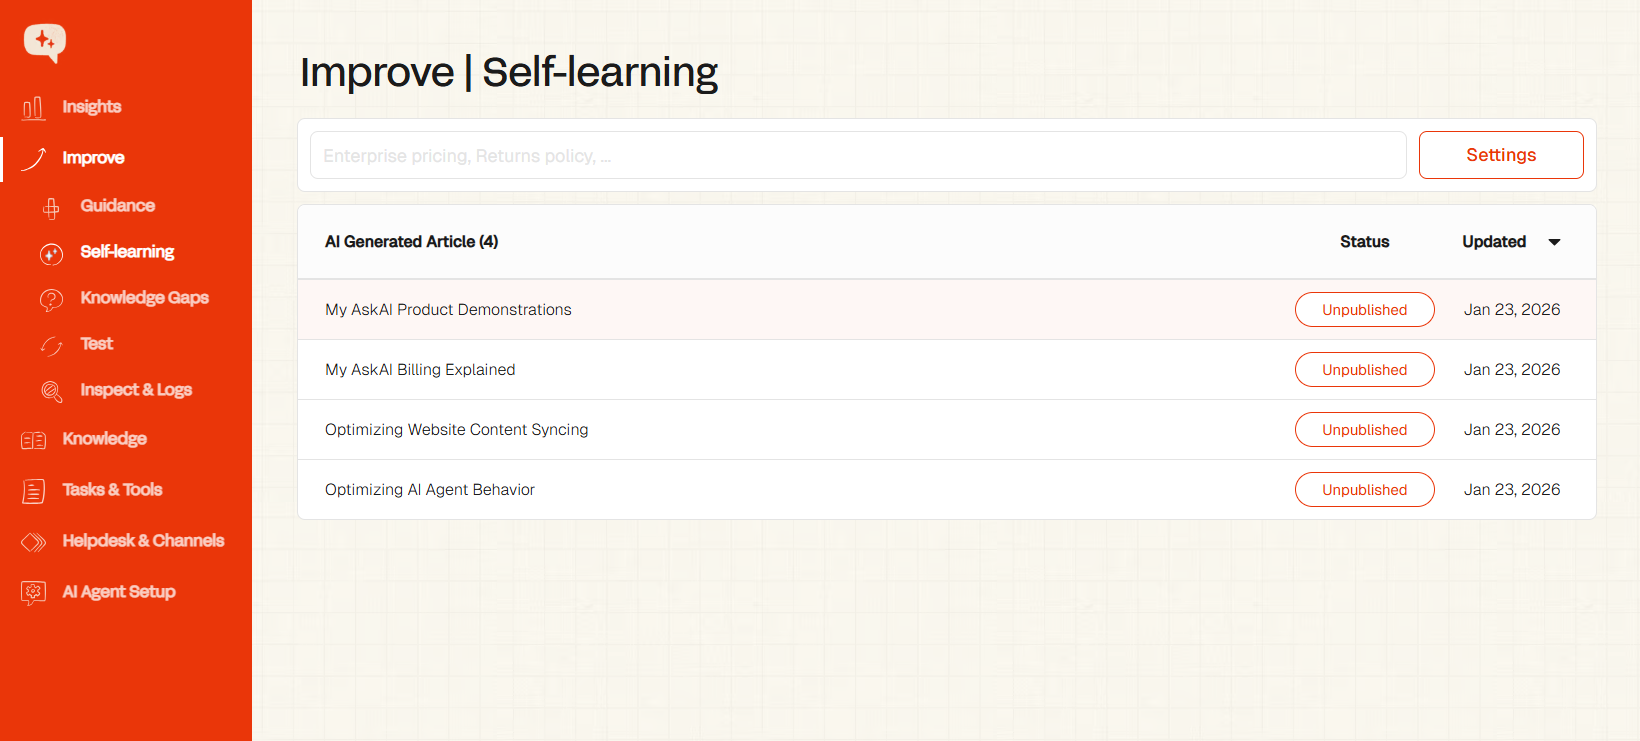Open the Optimizing Website Content Syncing article
This screenshot has width=1640, height=741.
(x=456, y=430)
